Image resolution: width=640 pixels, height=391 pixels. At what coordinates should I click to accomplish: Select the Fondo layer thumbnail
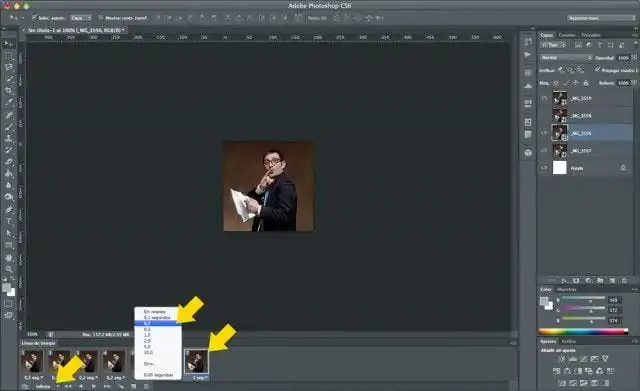coord(560,168)
